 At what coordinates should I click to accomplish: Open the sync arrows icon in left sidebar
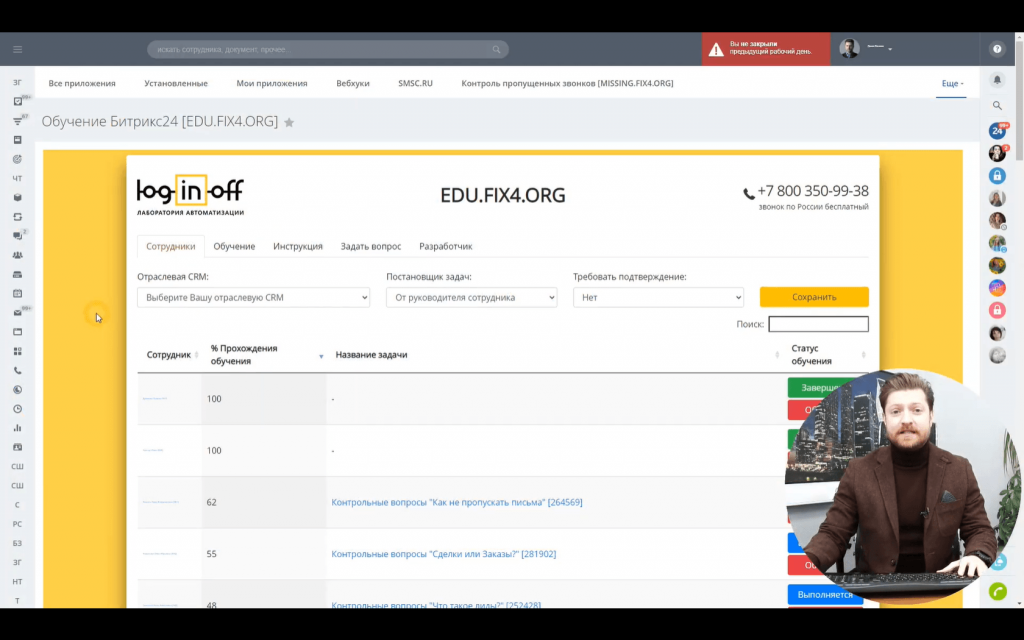point(18,217)
